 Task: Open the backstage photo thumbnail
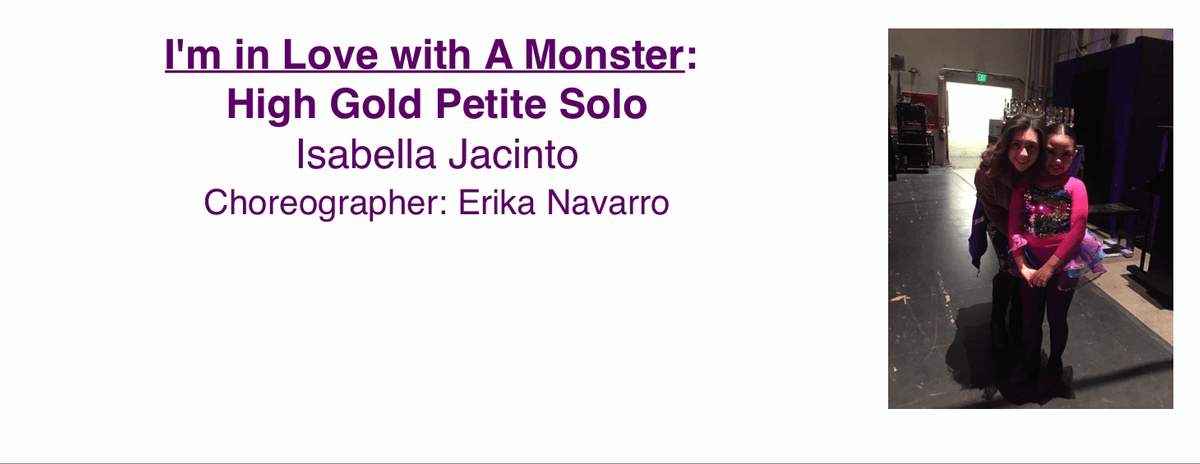(1031, 218)
